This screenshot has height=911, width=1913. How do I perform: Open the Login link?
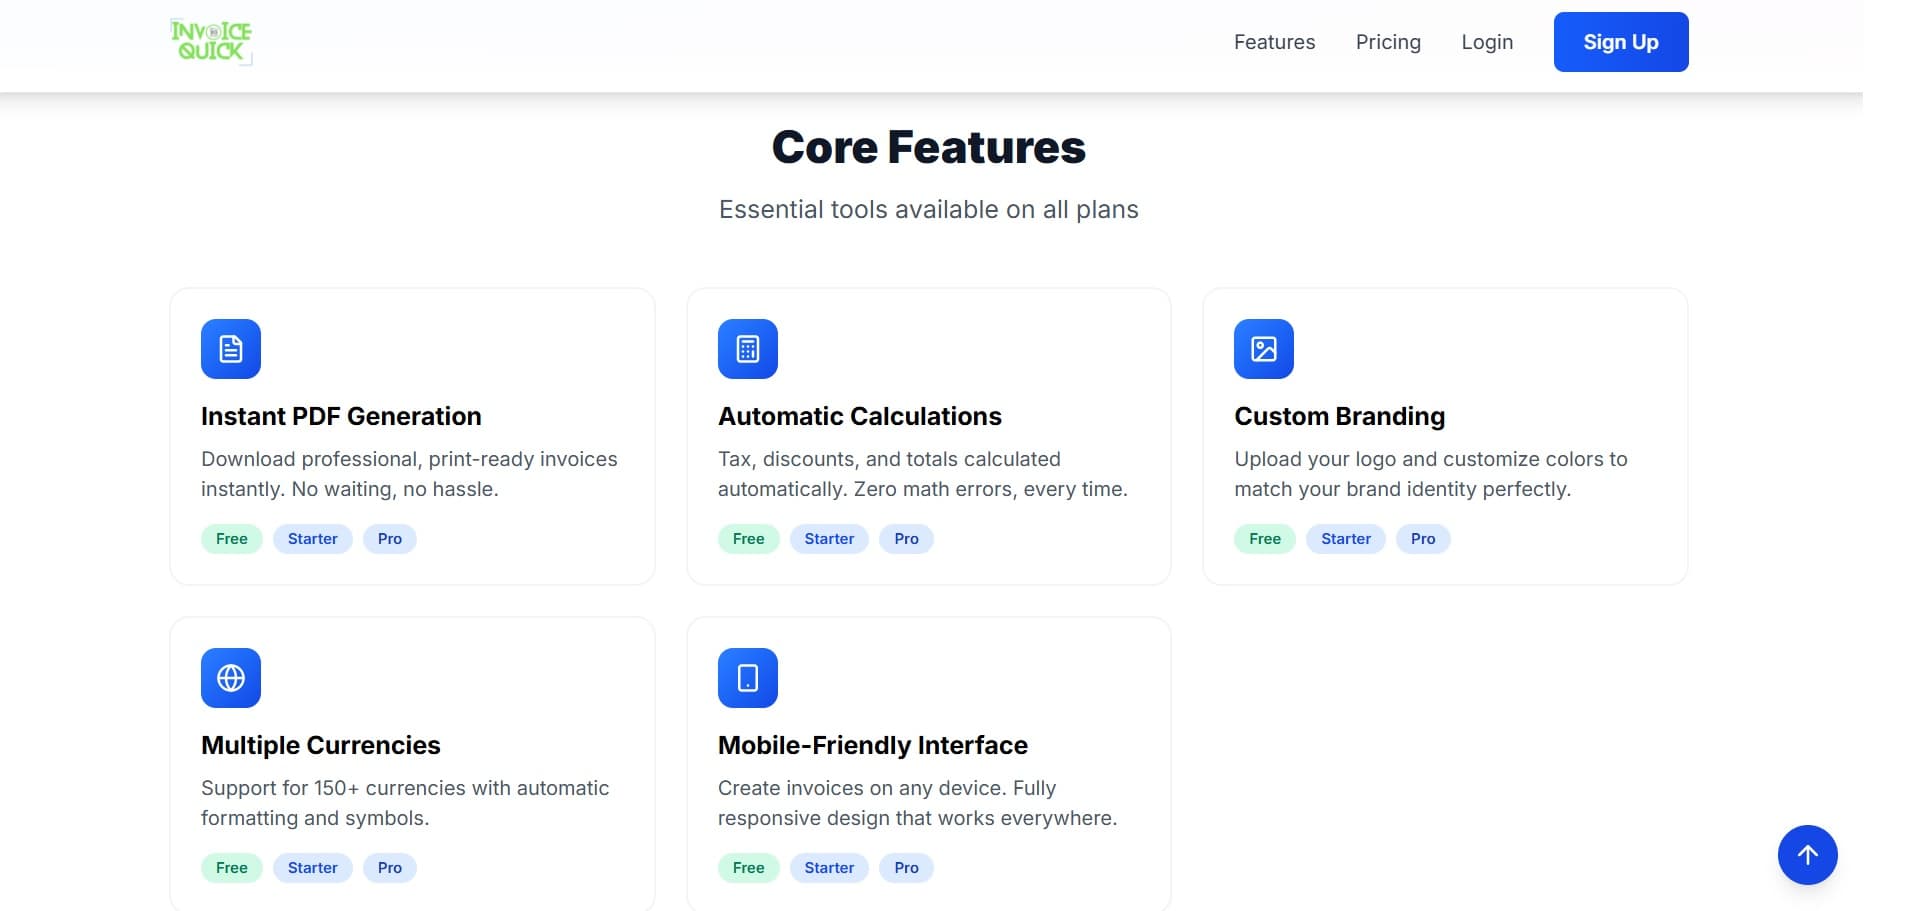1487,41
